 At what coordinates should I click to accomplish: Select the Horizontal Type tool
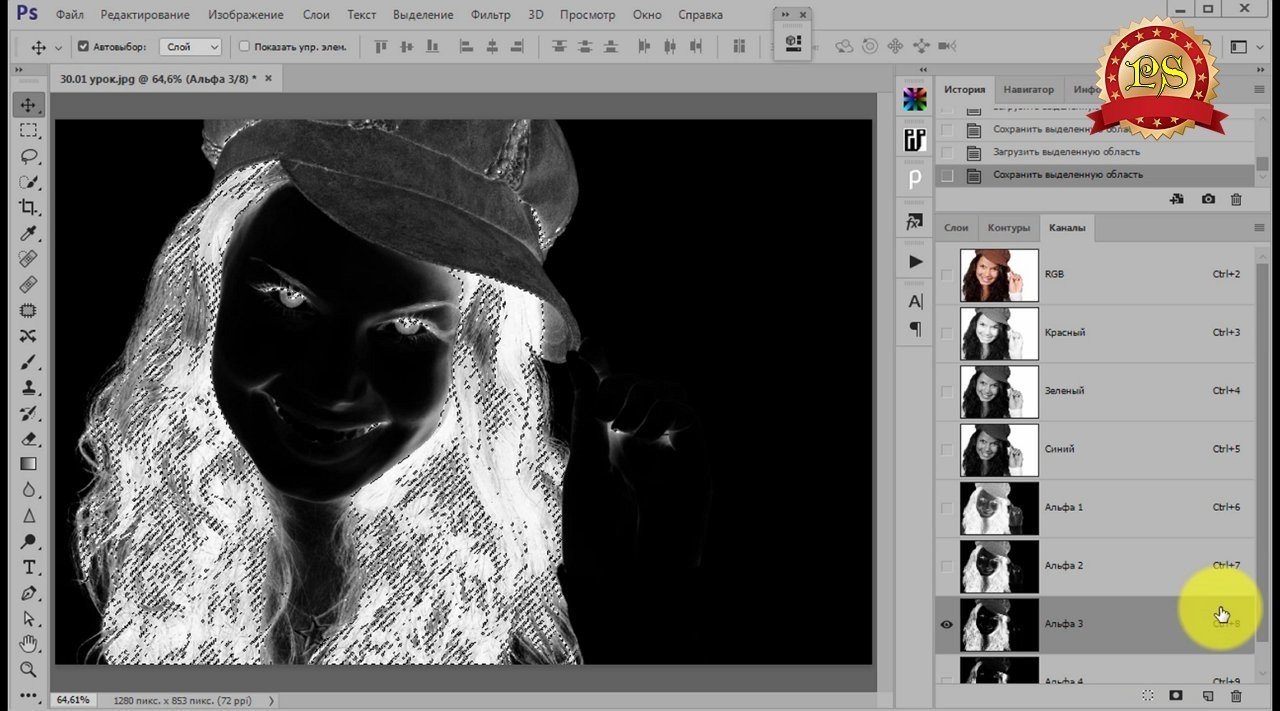[x=29, y=567]
